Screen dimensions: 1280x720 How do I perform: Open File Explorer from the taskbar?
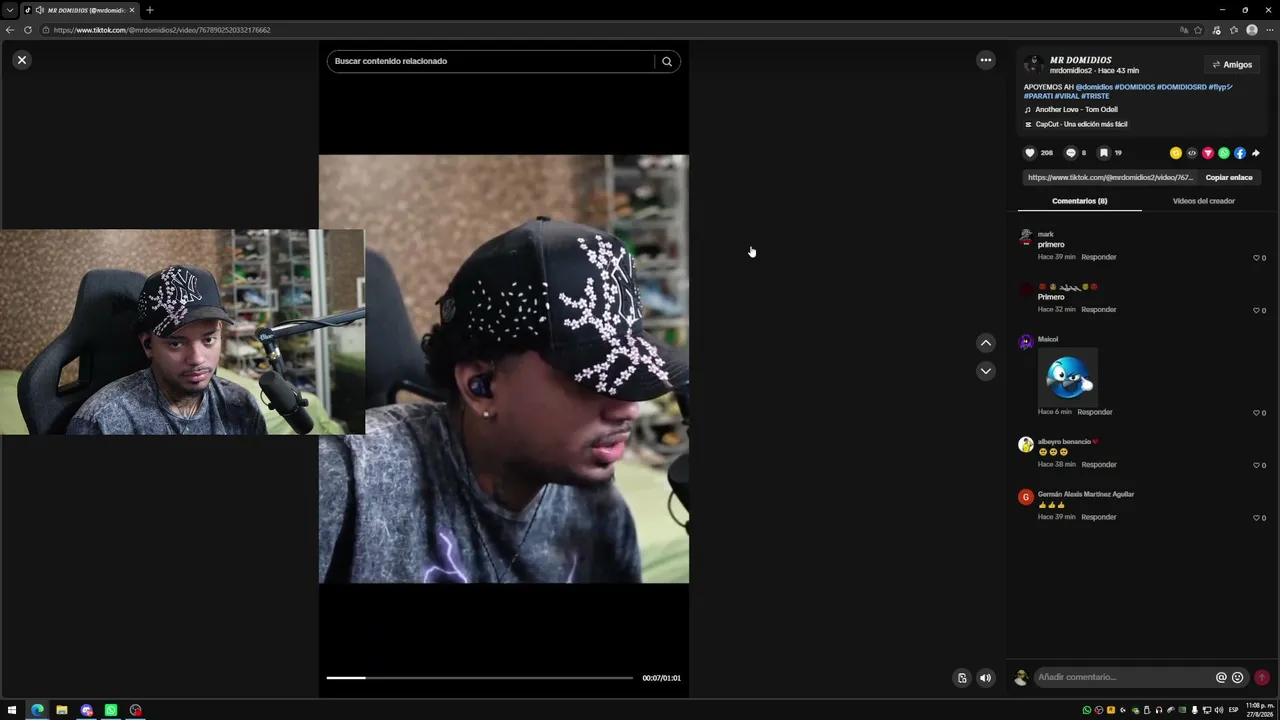(x=62, y=710)
